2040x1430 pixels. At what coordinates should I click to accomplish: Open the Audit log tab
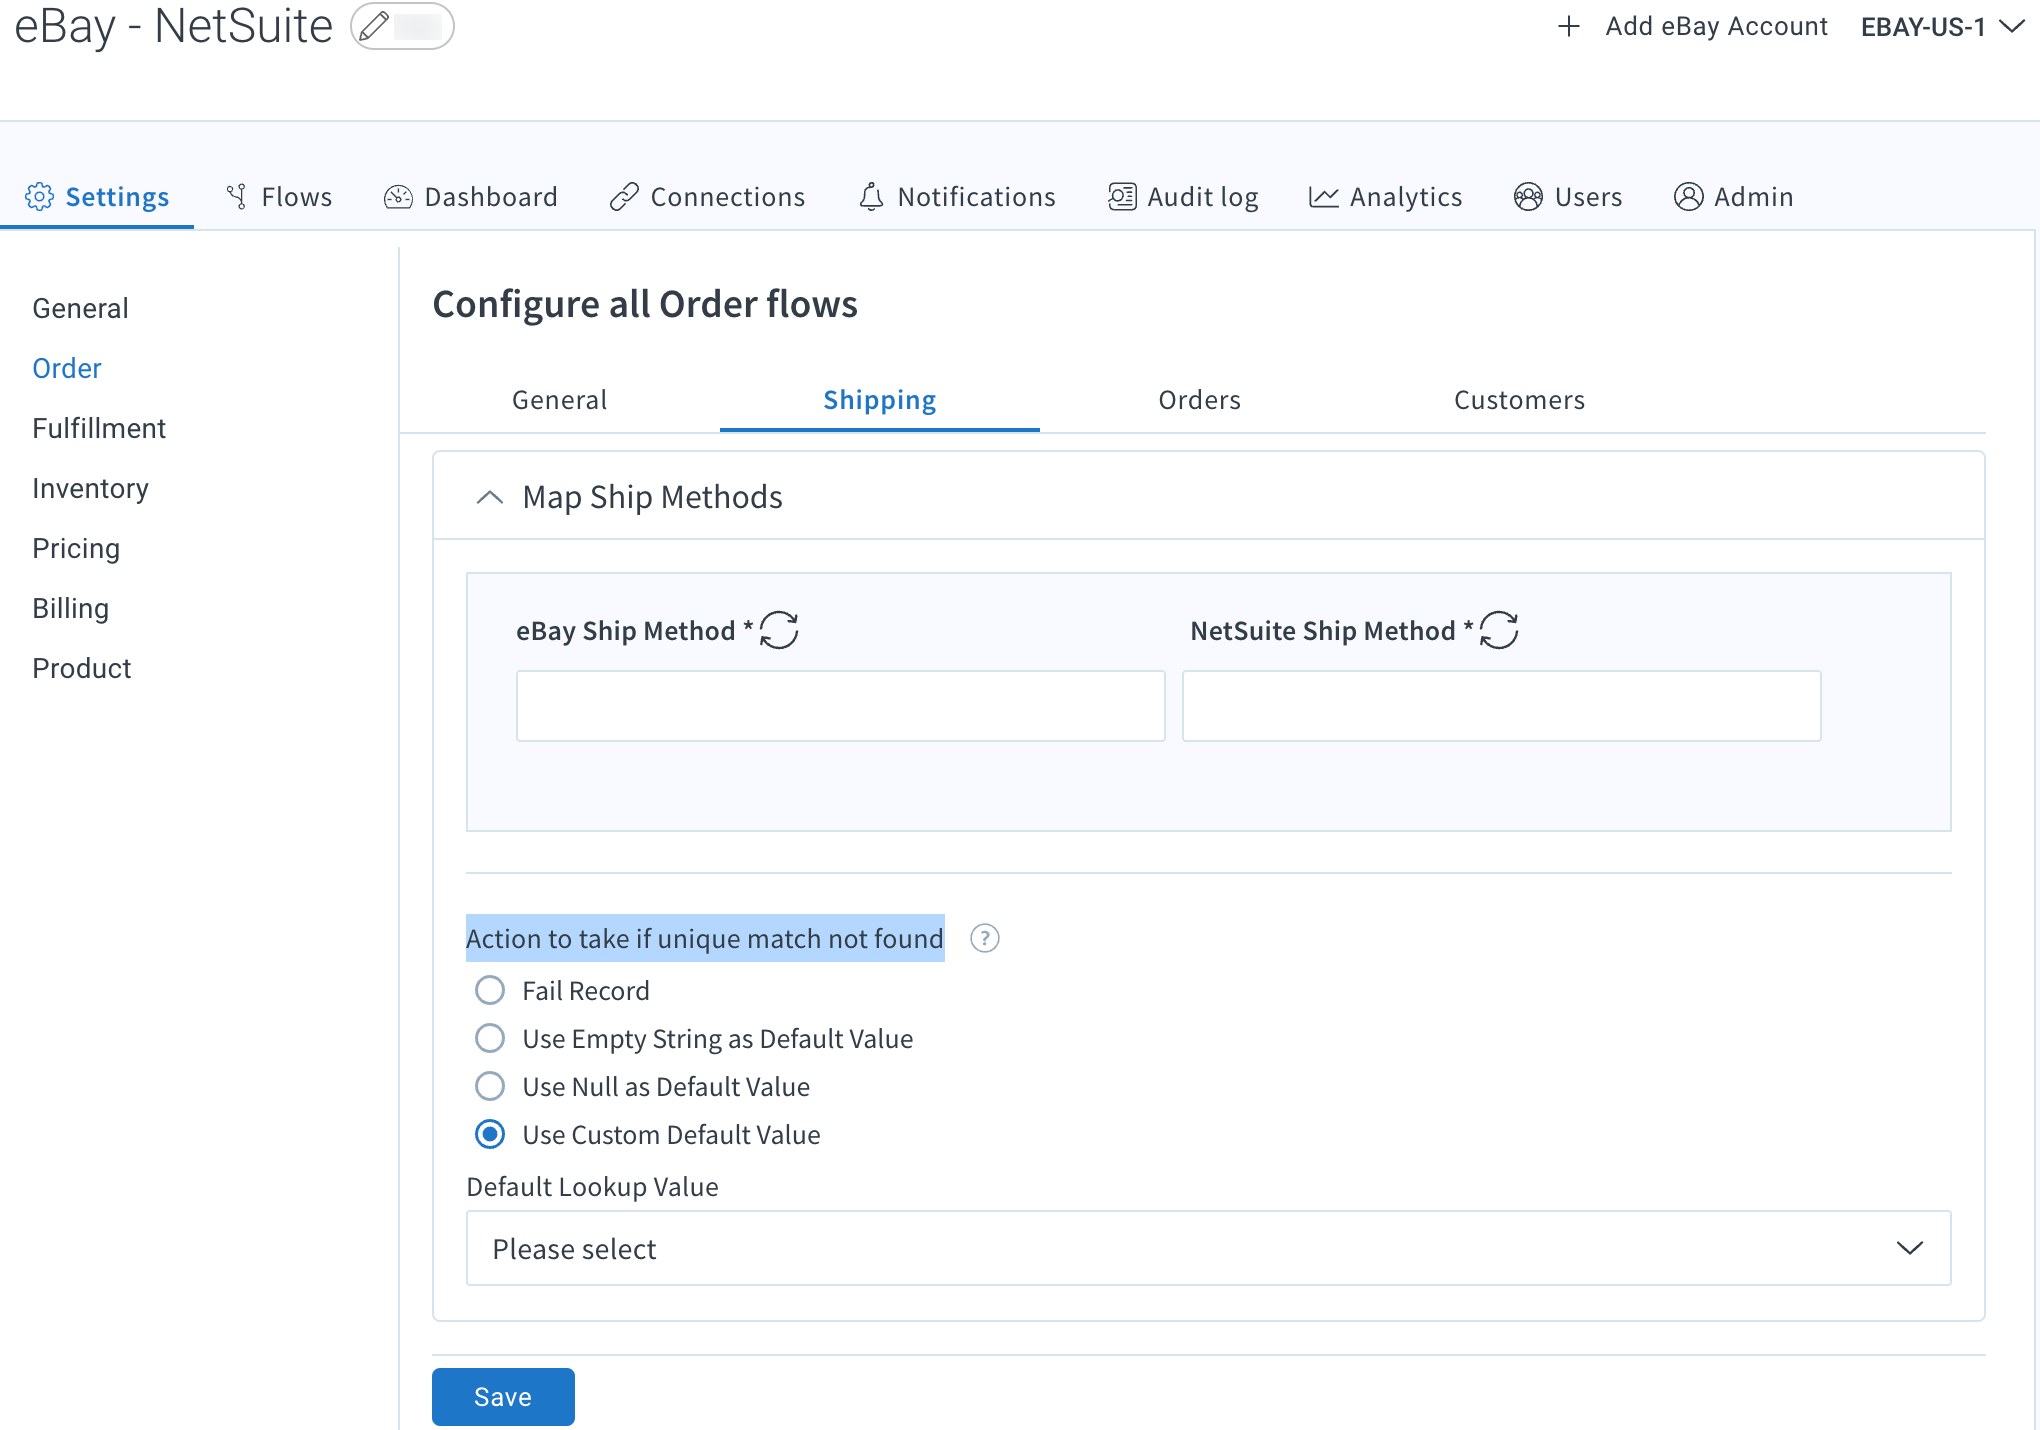pyautogui.click(x=1183, y=197)
